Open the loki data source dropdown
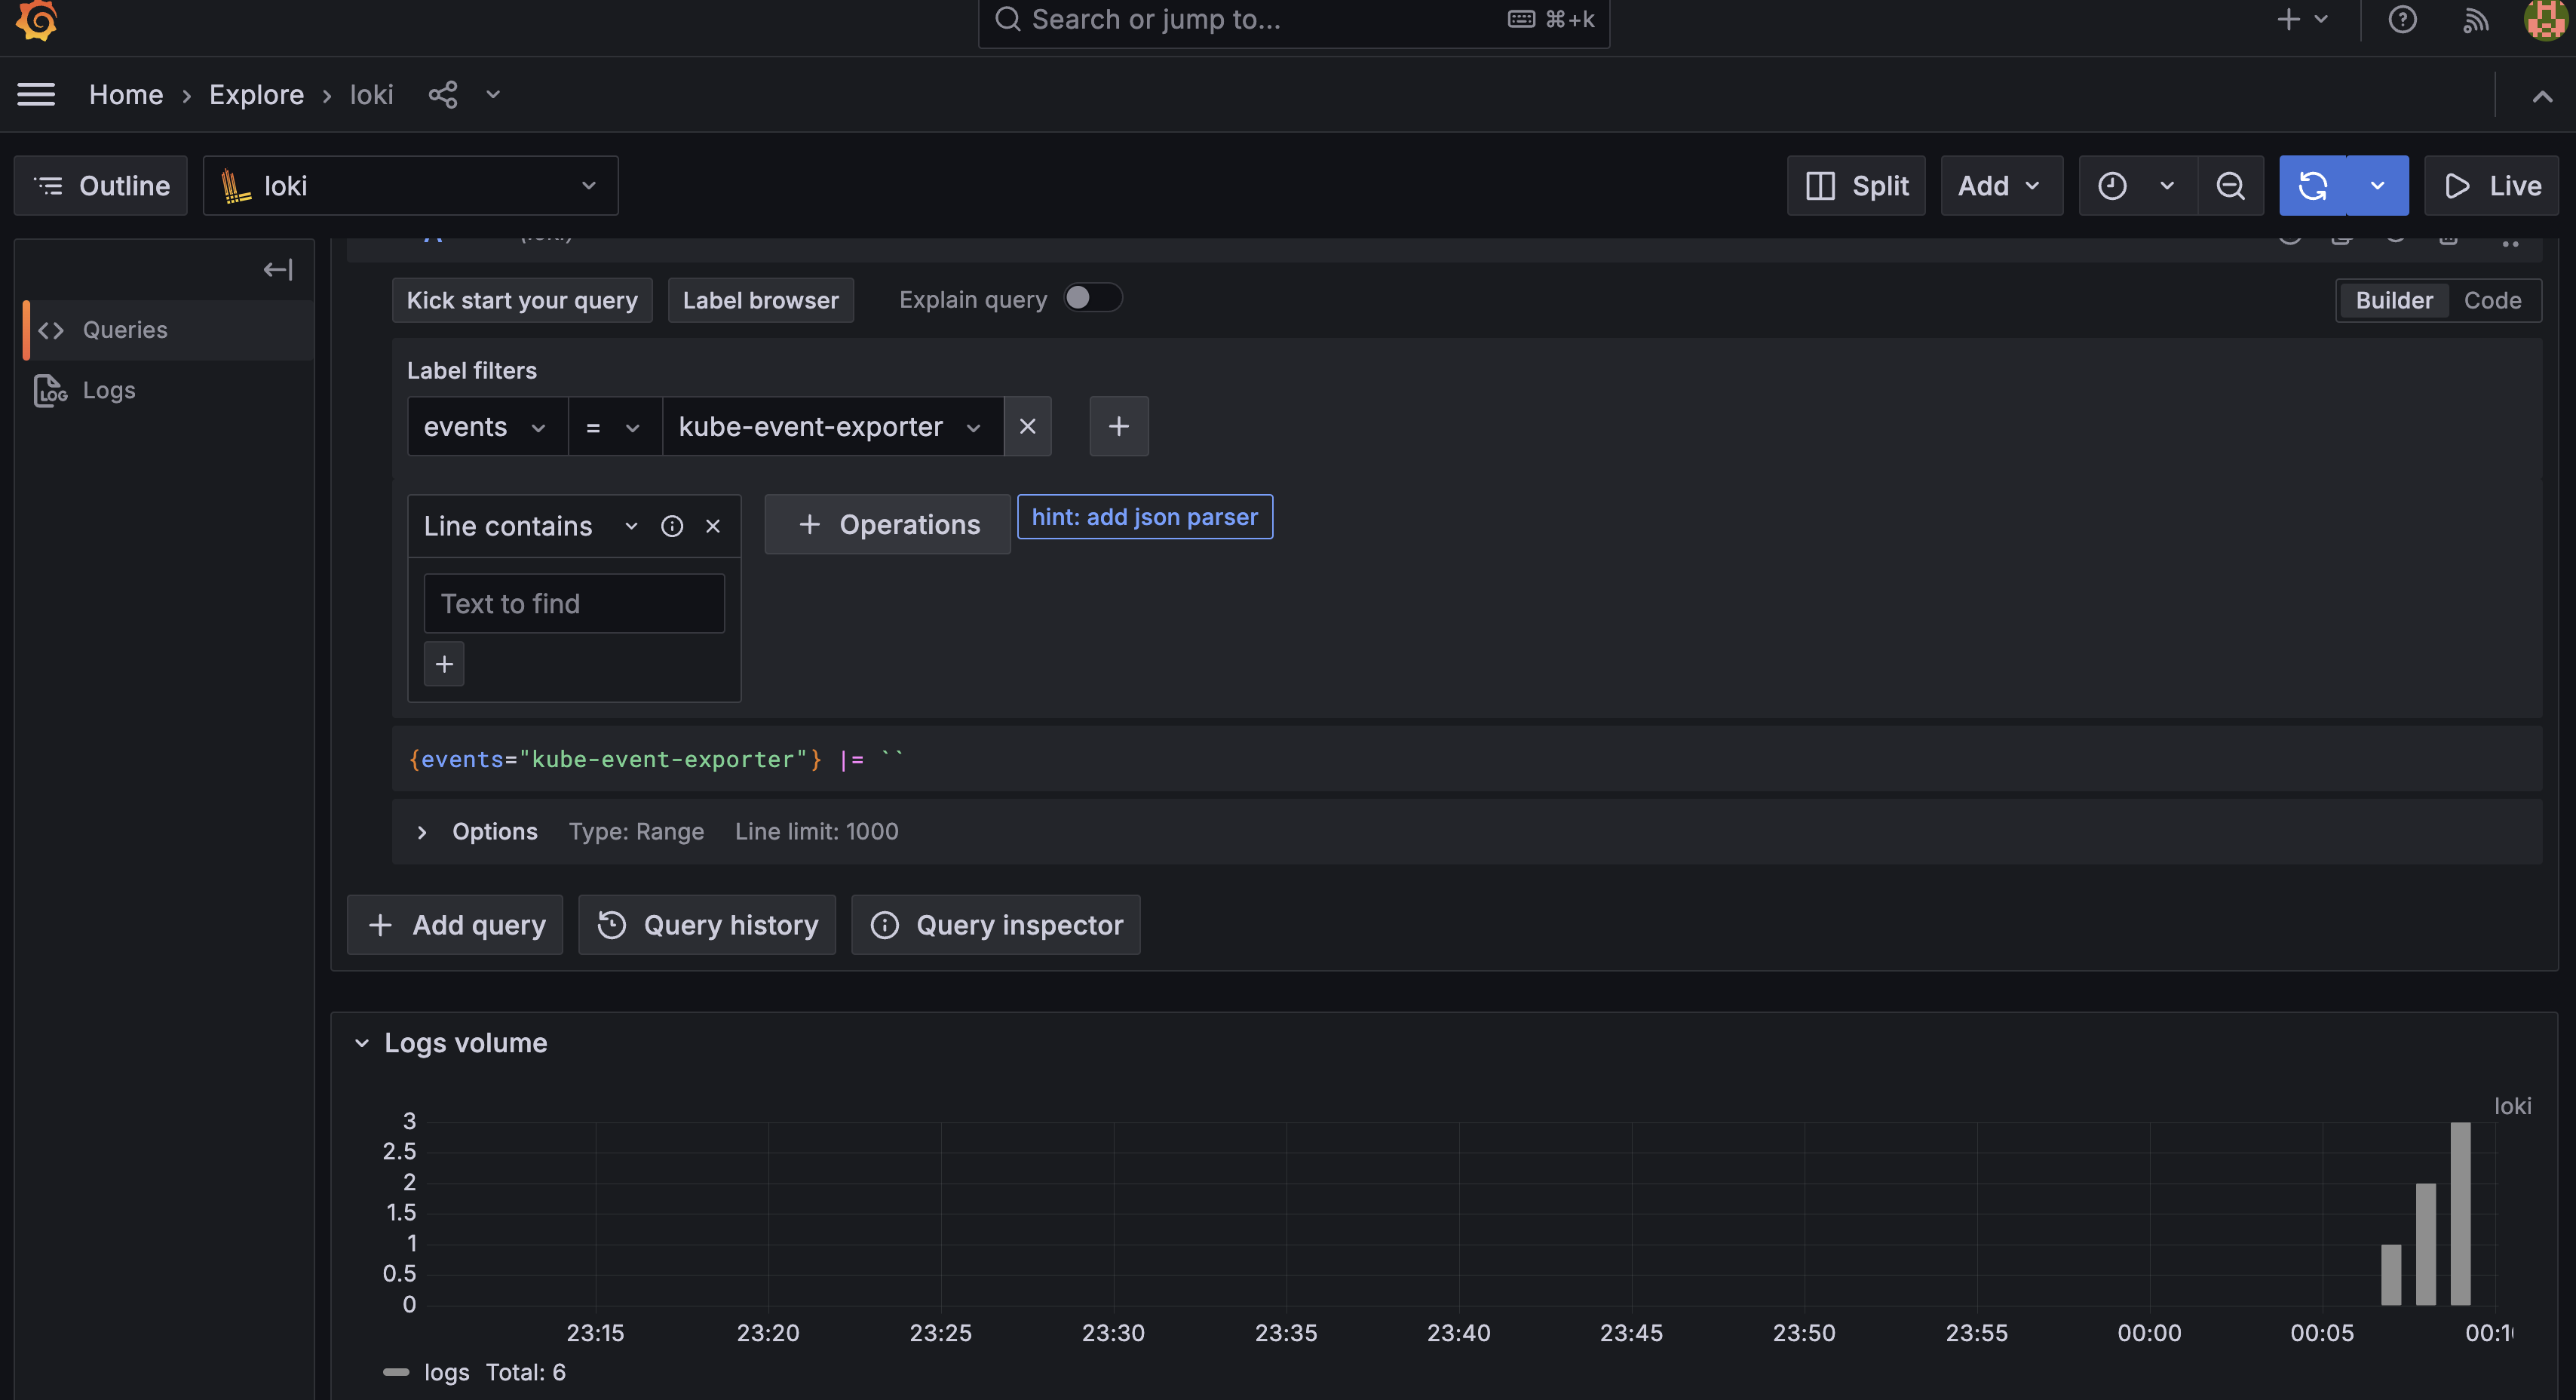2576x1400 pixels. point(411,186)
